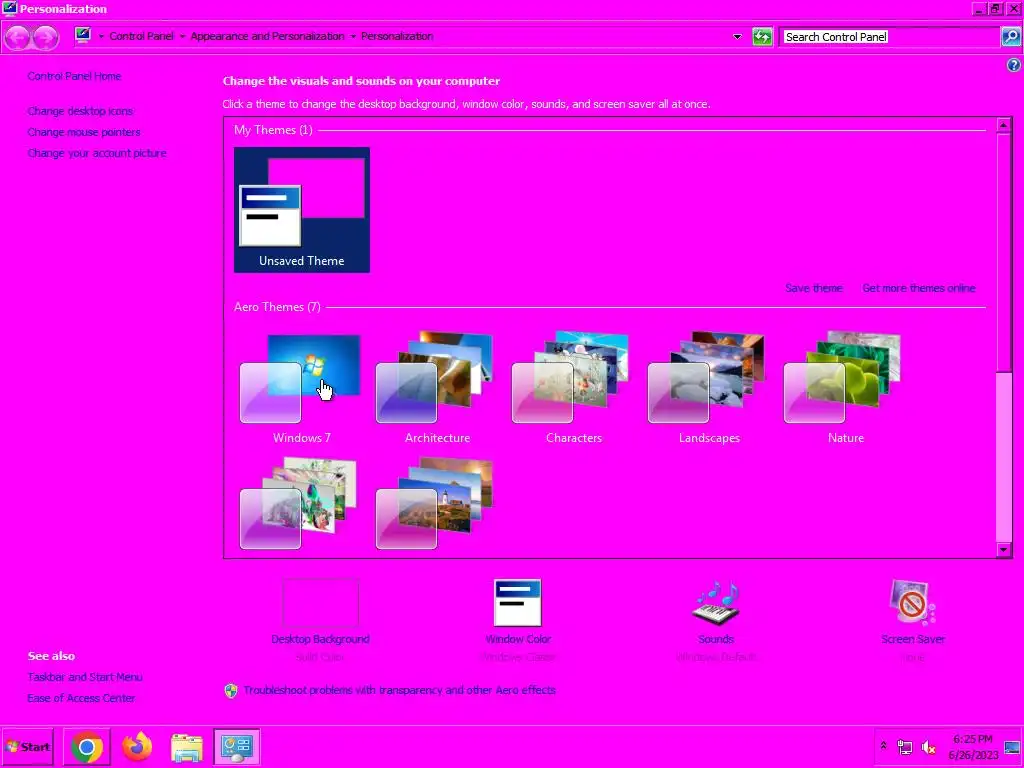Image resolution: width=1024 pixels, height=768 pixels.
Task: Open address bar history dropdown
Action: point(737,37)
